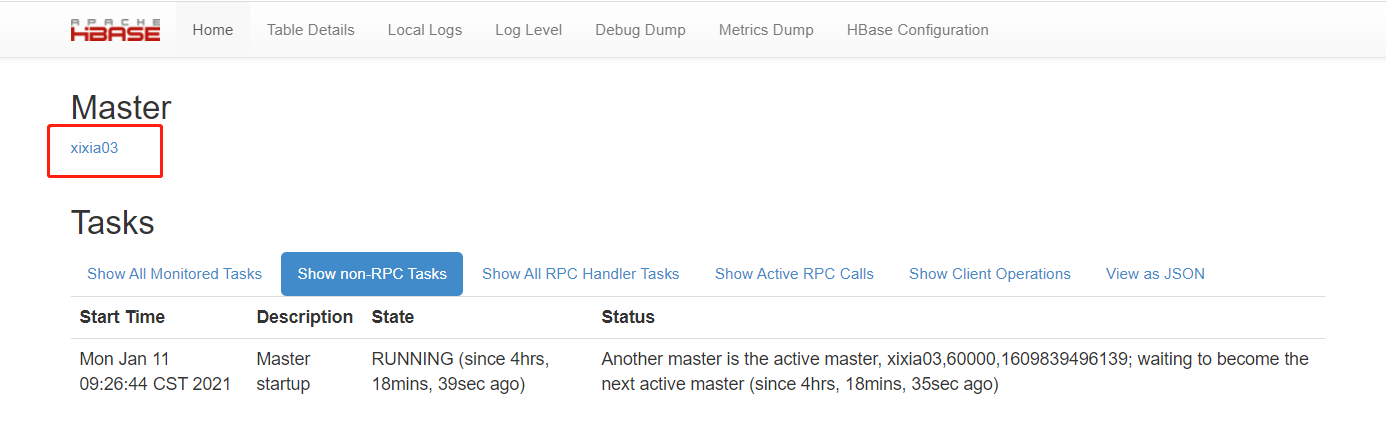Screen dimensions: 1386x439
Task: Go to the Home nav item
Action: [213, 30]
